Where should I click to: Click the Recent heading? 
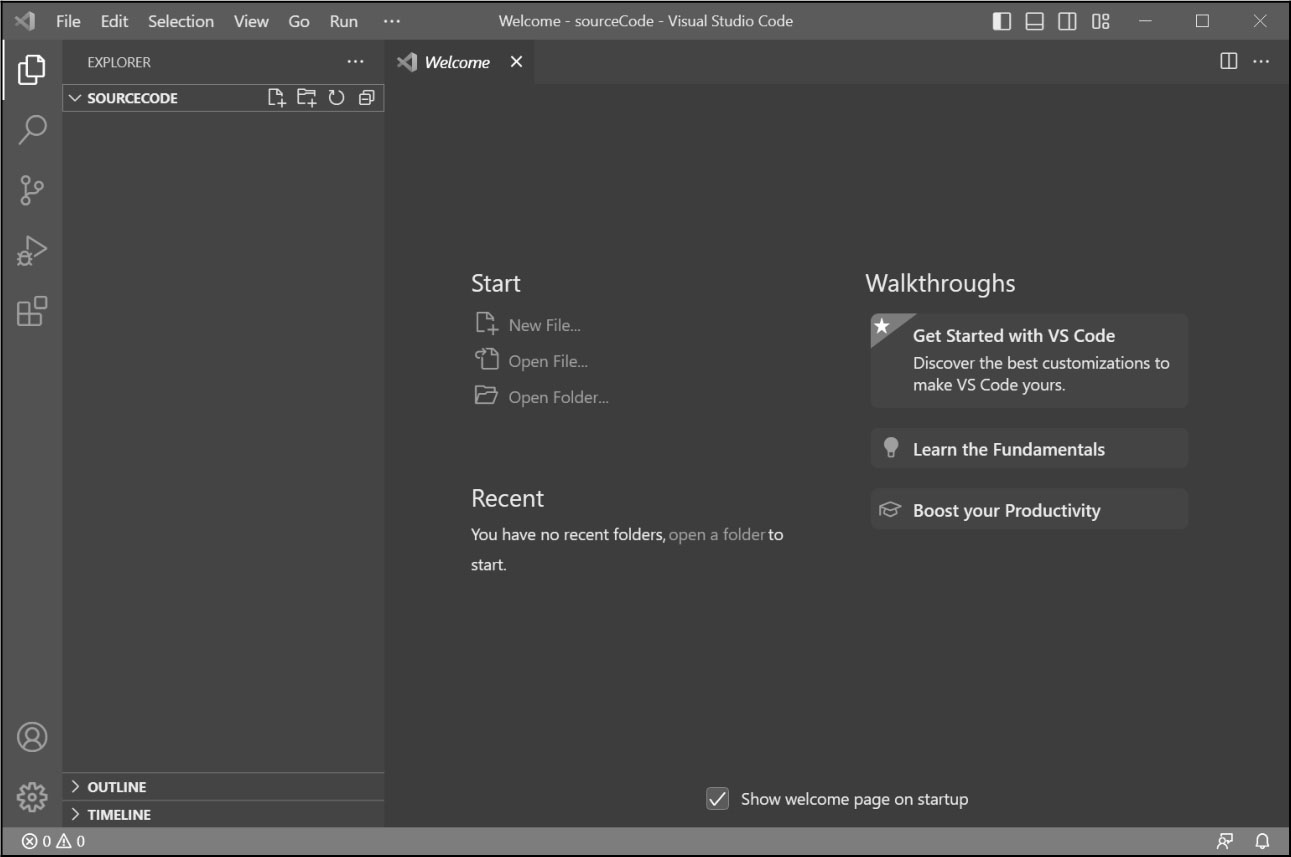[507, 498]
